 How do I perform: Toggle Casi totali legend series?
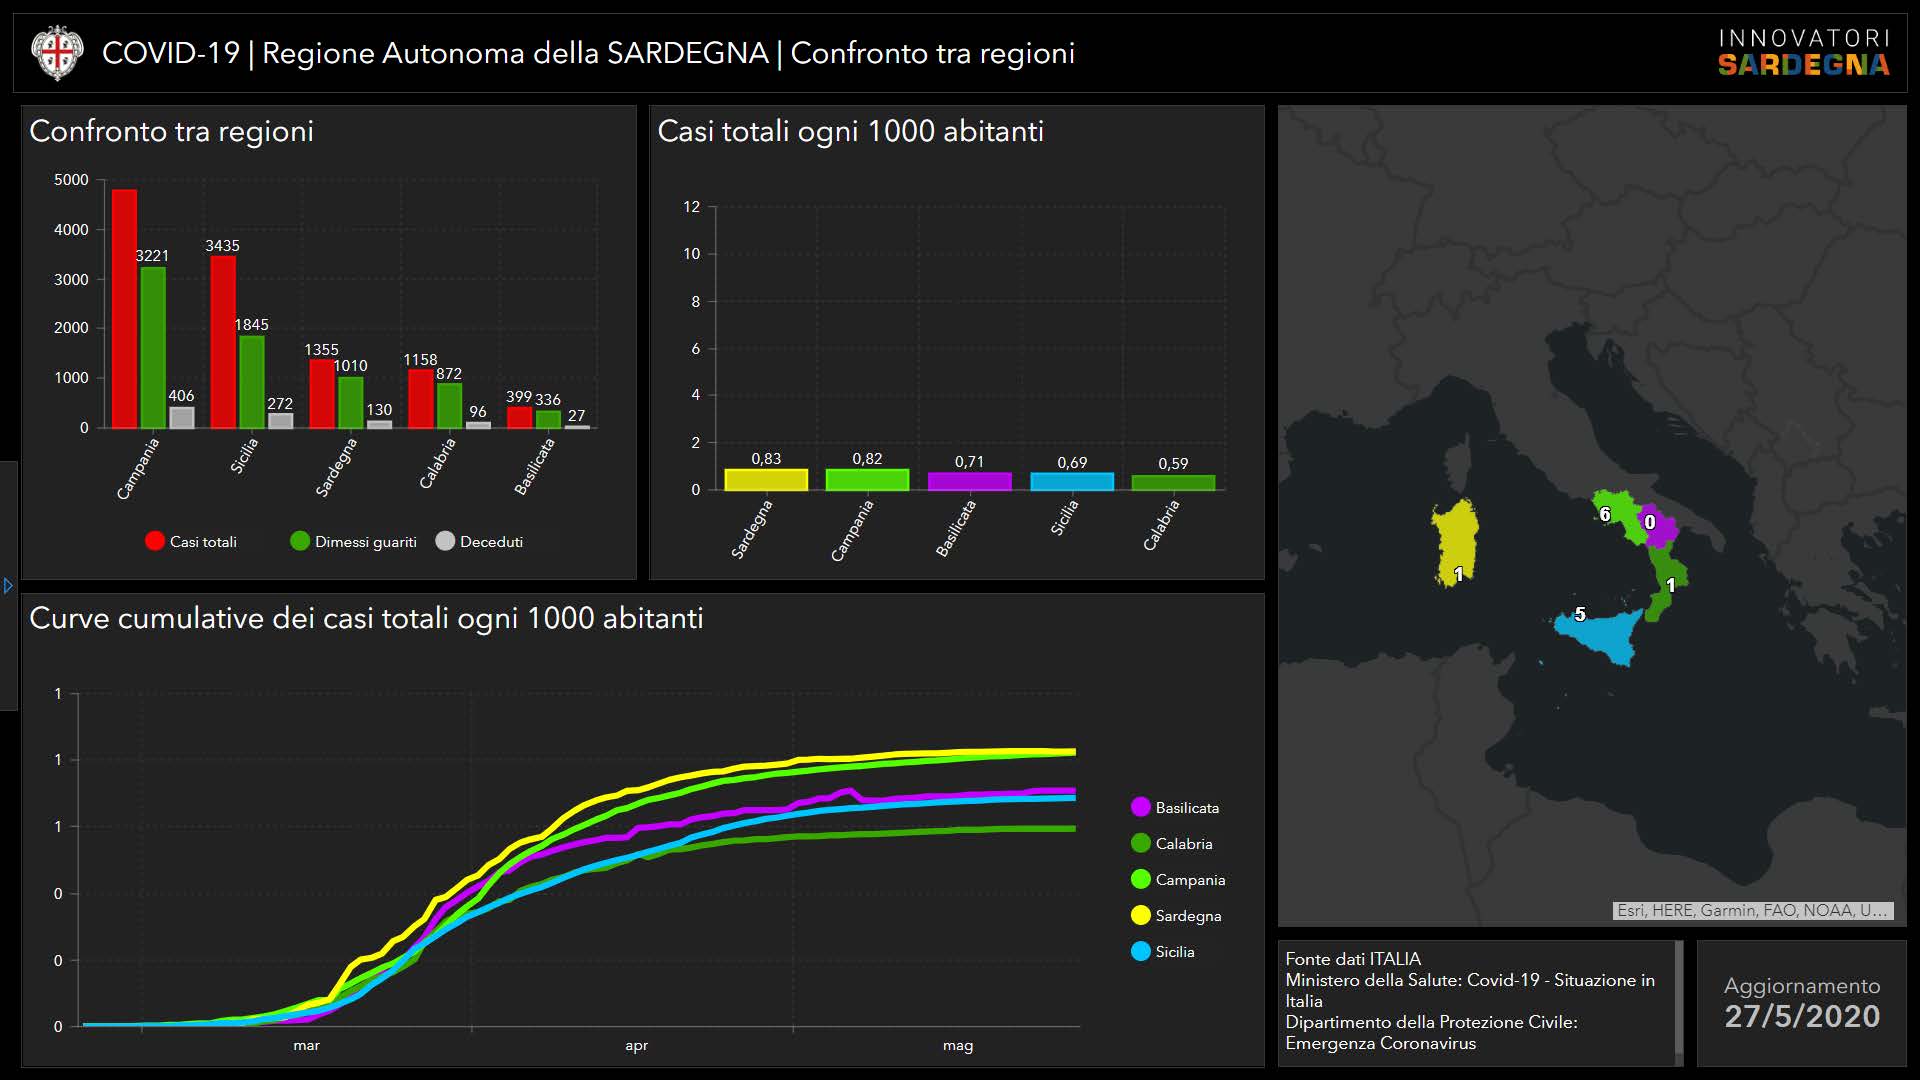[x=155, y=541]
